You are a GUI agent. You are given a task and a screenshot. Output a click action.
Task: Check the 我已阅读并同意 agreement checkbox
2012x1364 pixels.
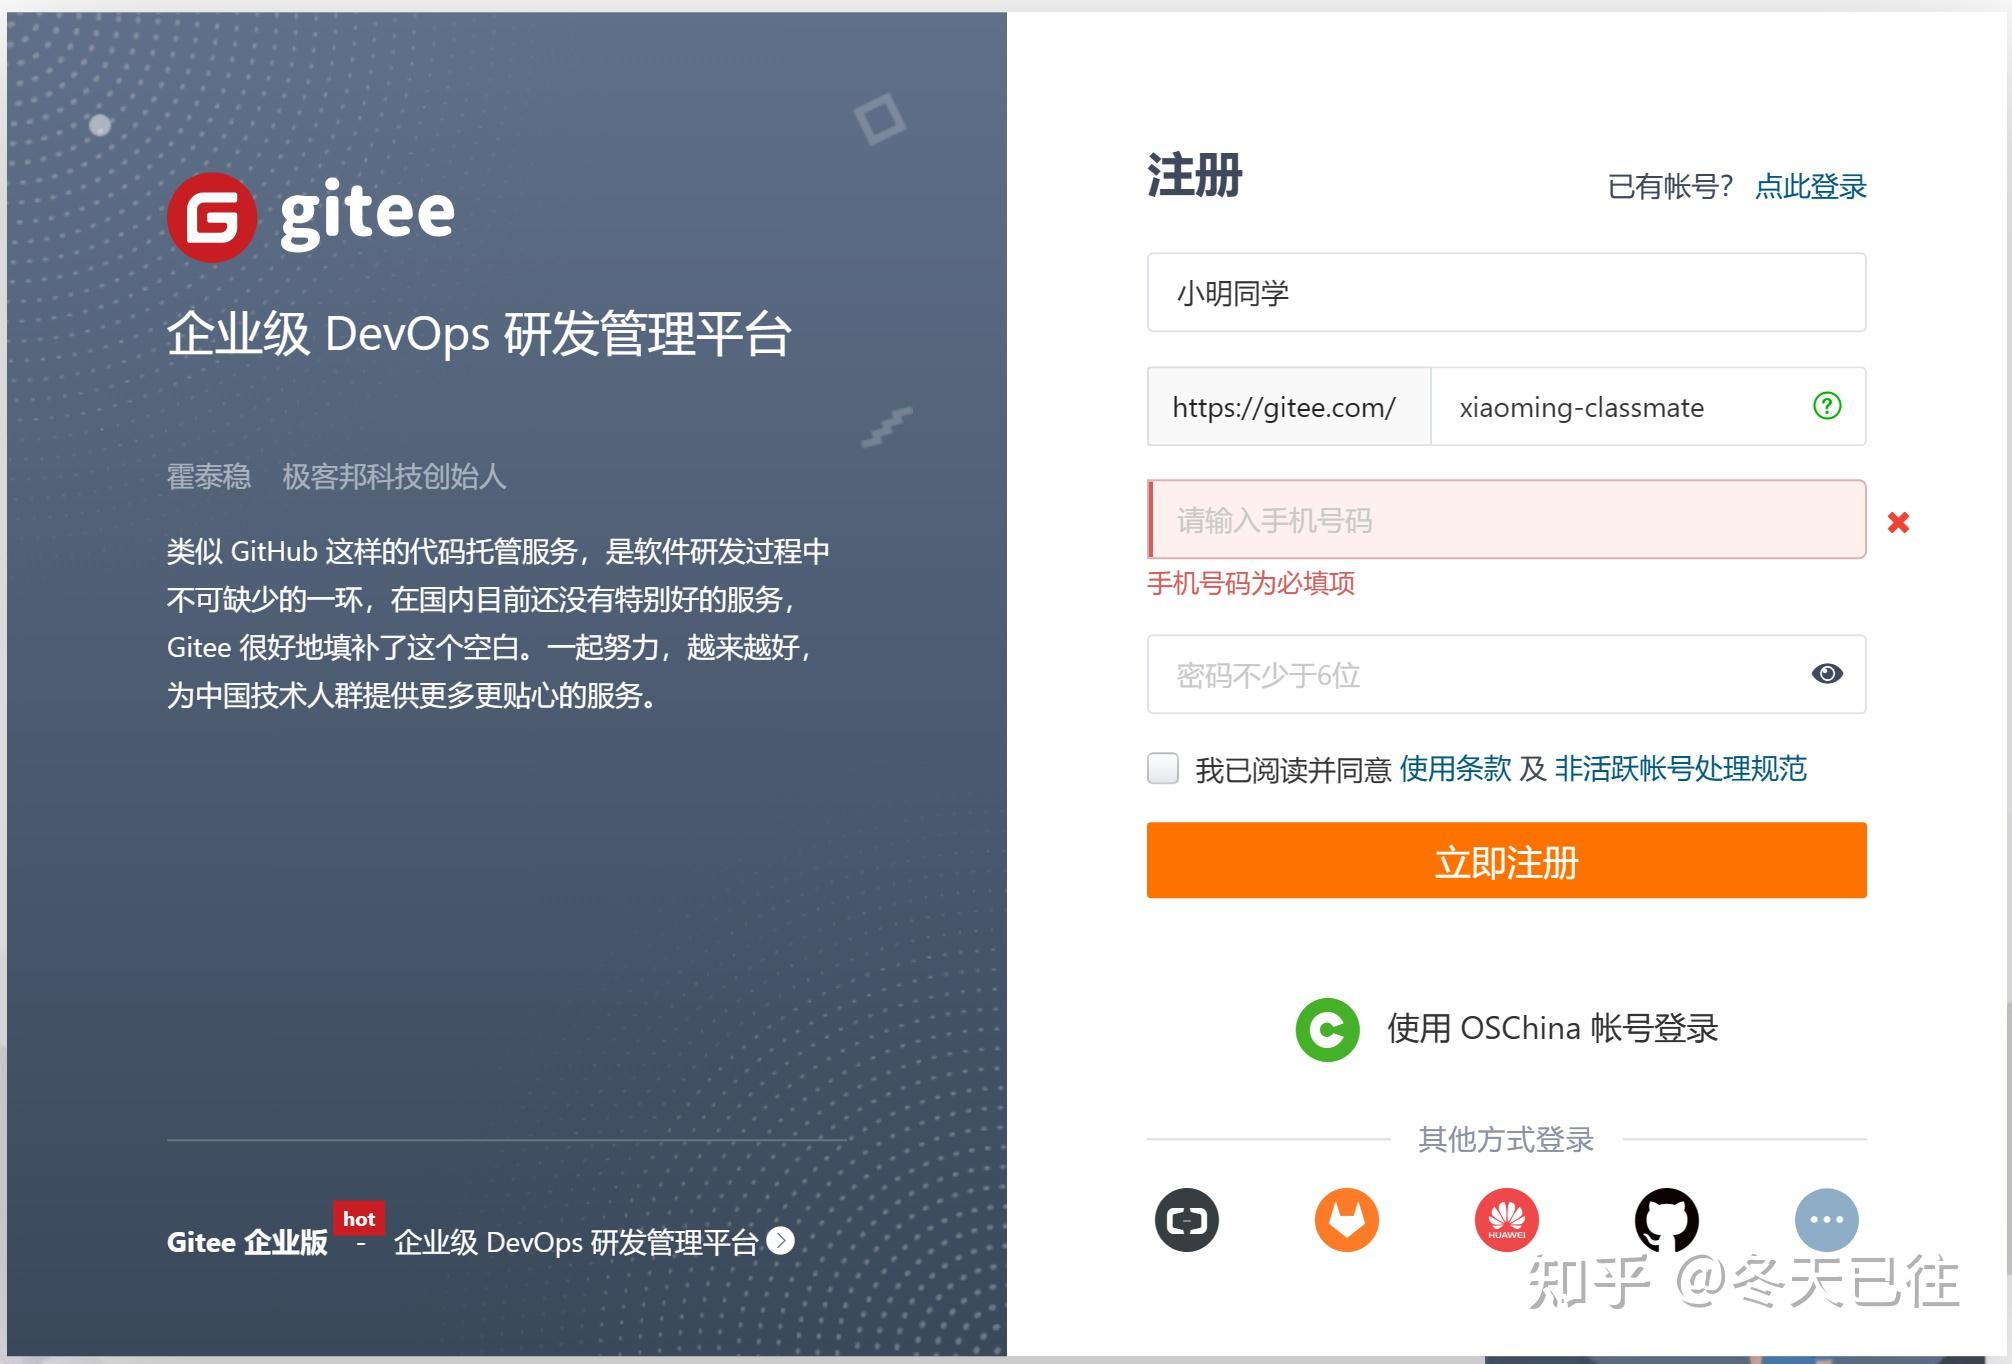point(1161,770)
